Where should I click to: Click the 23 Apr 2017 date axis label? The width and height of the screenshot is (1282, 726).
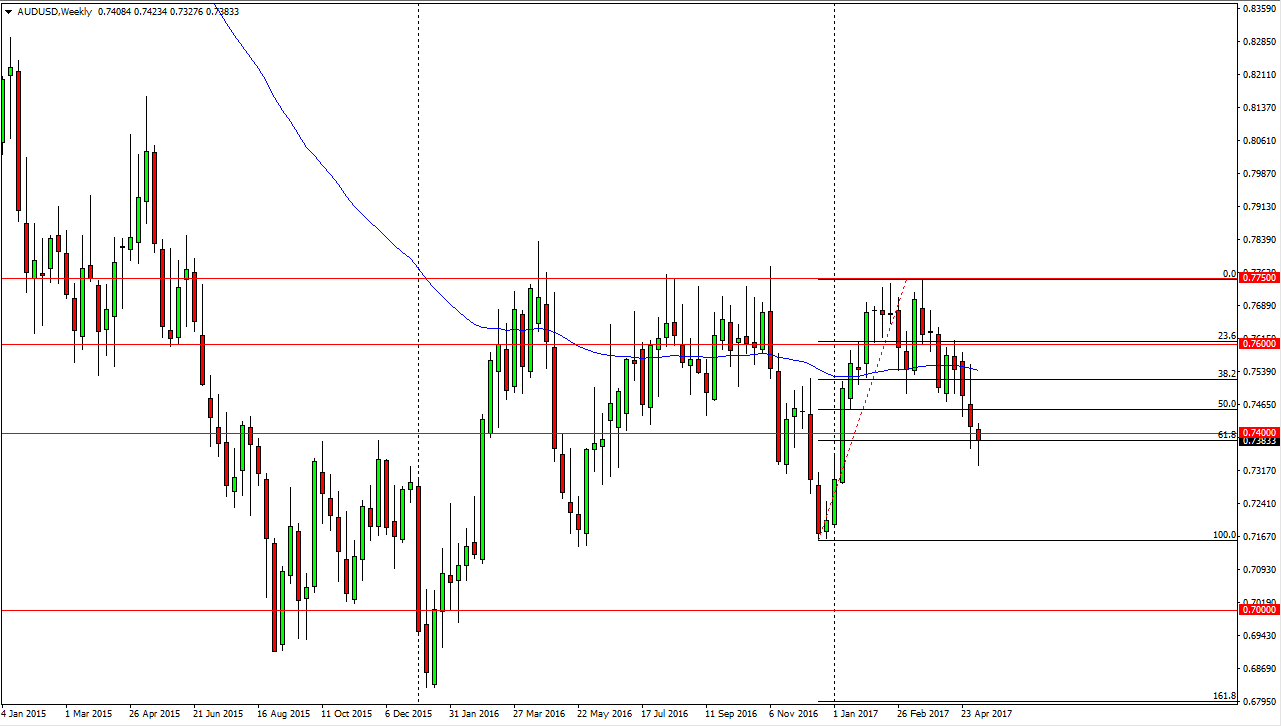(x=988, y=715)
